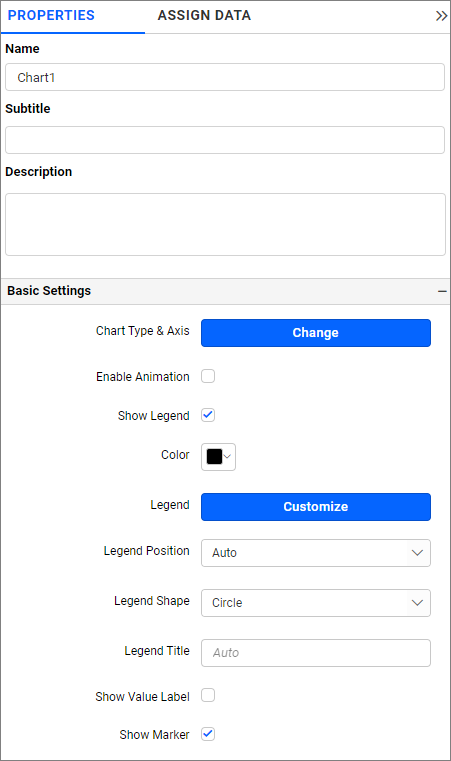Screen dimensions: 451x761
Task: Click the Change button for Chart Type
Action: point(316,333)
